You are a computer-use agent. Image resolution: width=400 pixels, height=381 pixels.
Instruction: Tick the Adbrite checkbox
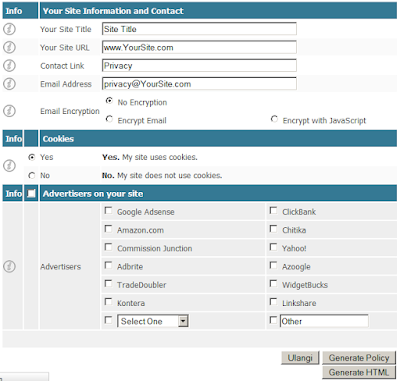pos(108,265)
